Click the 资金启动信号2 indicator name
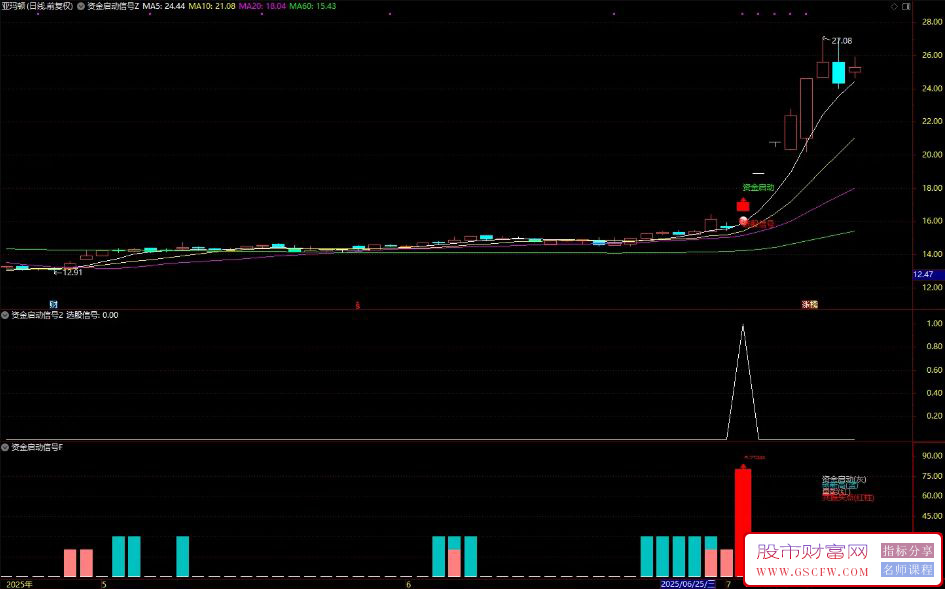Image resolution: width=945 pixels, height=589 pixels. [x=37, y=315]
